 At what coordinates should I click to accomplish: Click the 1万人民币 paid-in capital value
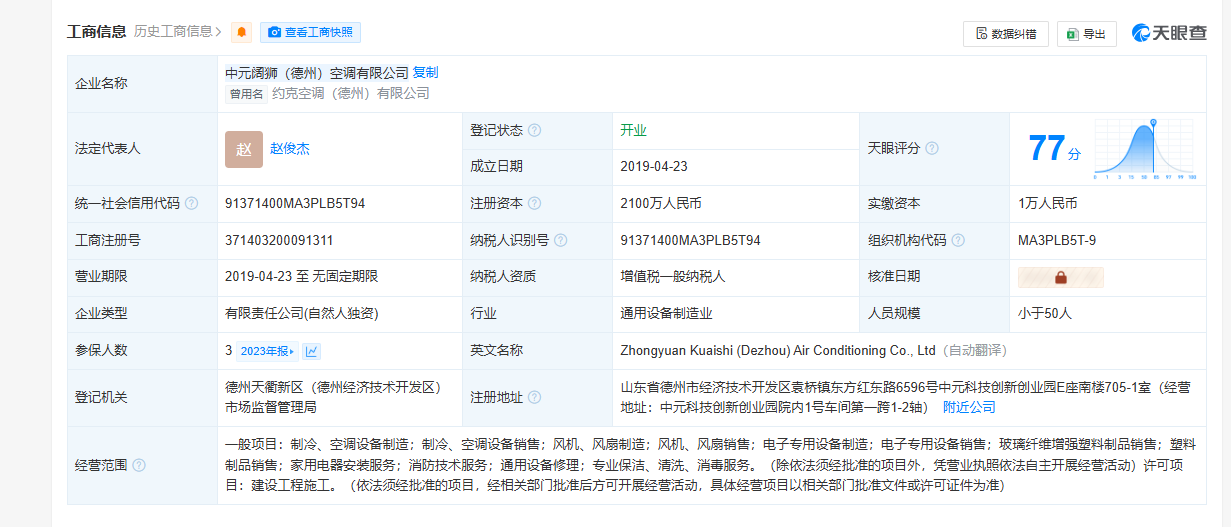click(x=1048, y=203)
